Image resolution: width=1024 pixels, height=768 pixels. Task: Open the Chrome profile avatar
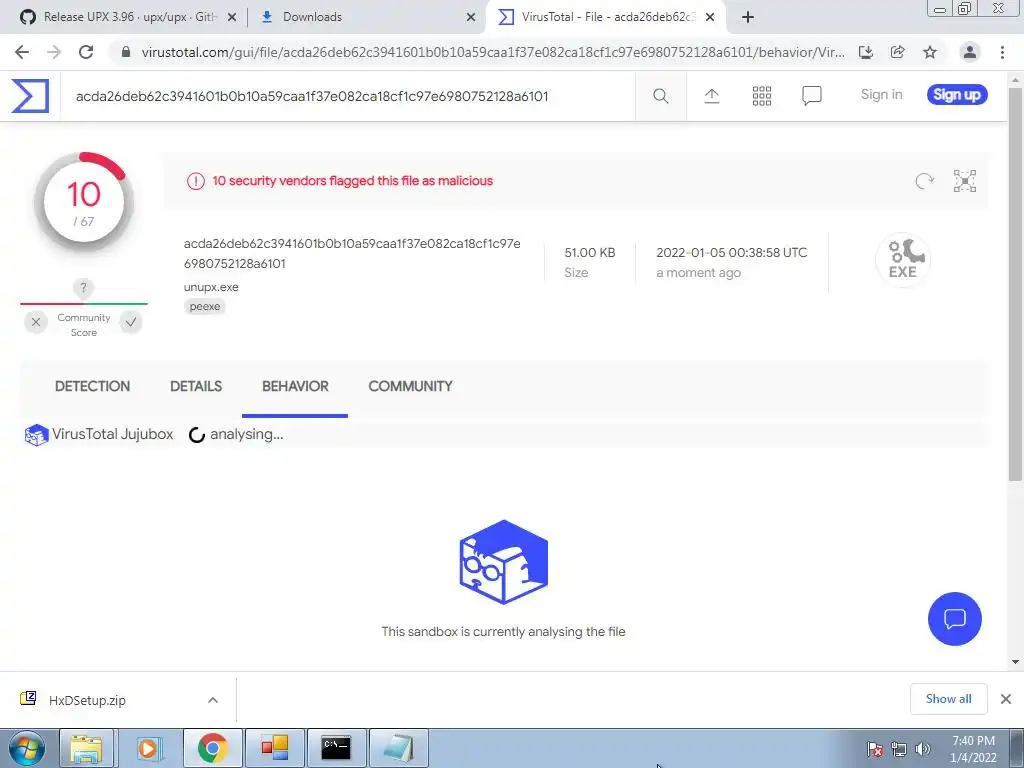(970, 52)
